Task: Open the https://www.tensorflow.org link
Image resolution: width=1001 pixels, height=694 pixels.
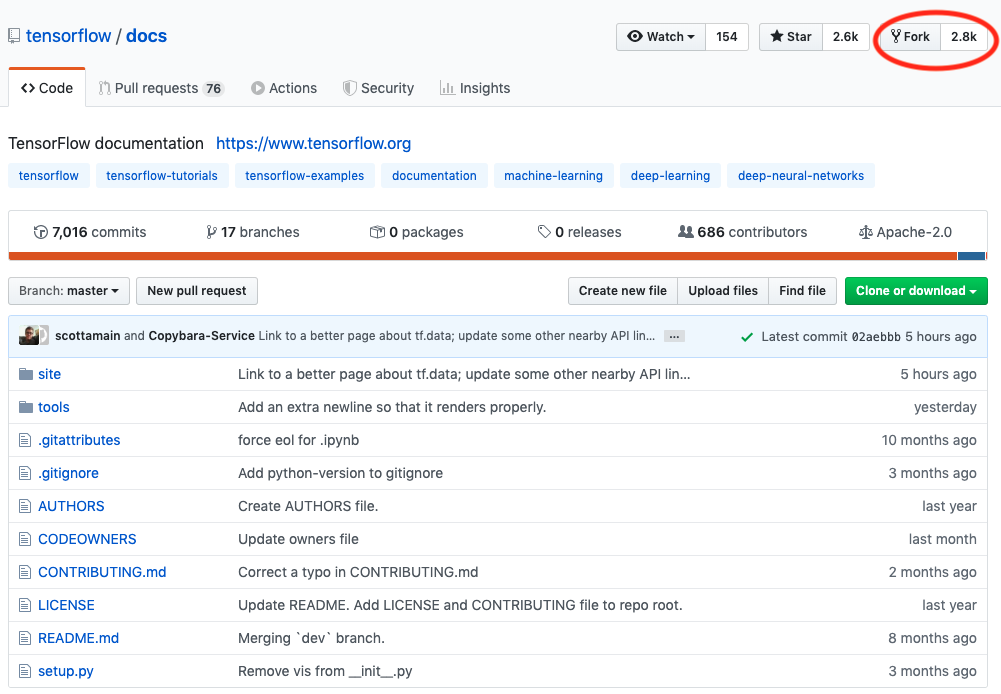Action: pyautogui.click(x=313, y=144)
